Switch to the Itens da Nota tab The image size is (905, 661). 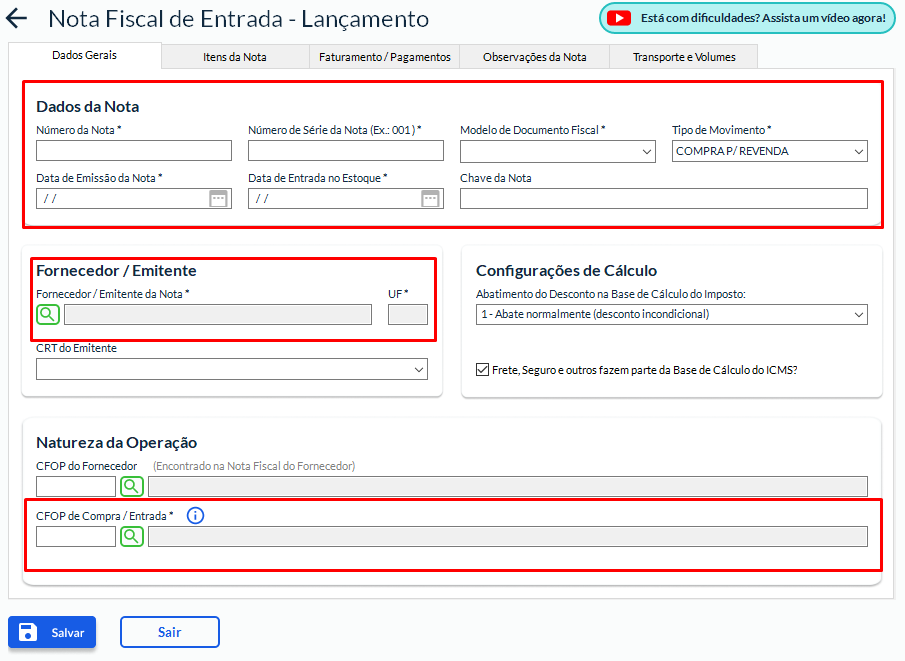tap(235, 57)
